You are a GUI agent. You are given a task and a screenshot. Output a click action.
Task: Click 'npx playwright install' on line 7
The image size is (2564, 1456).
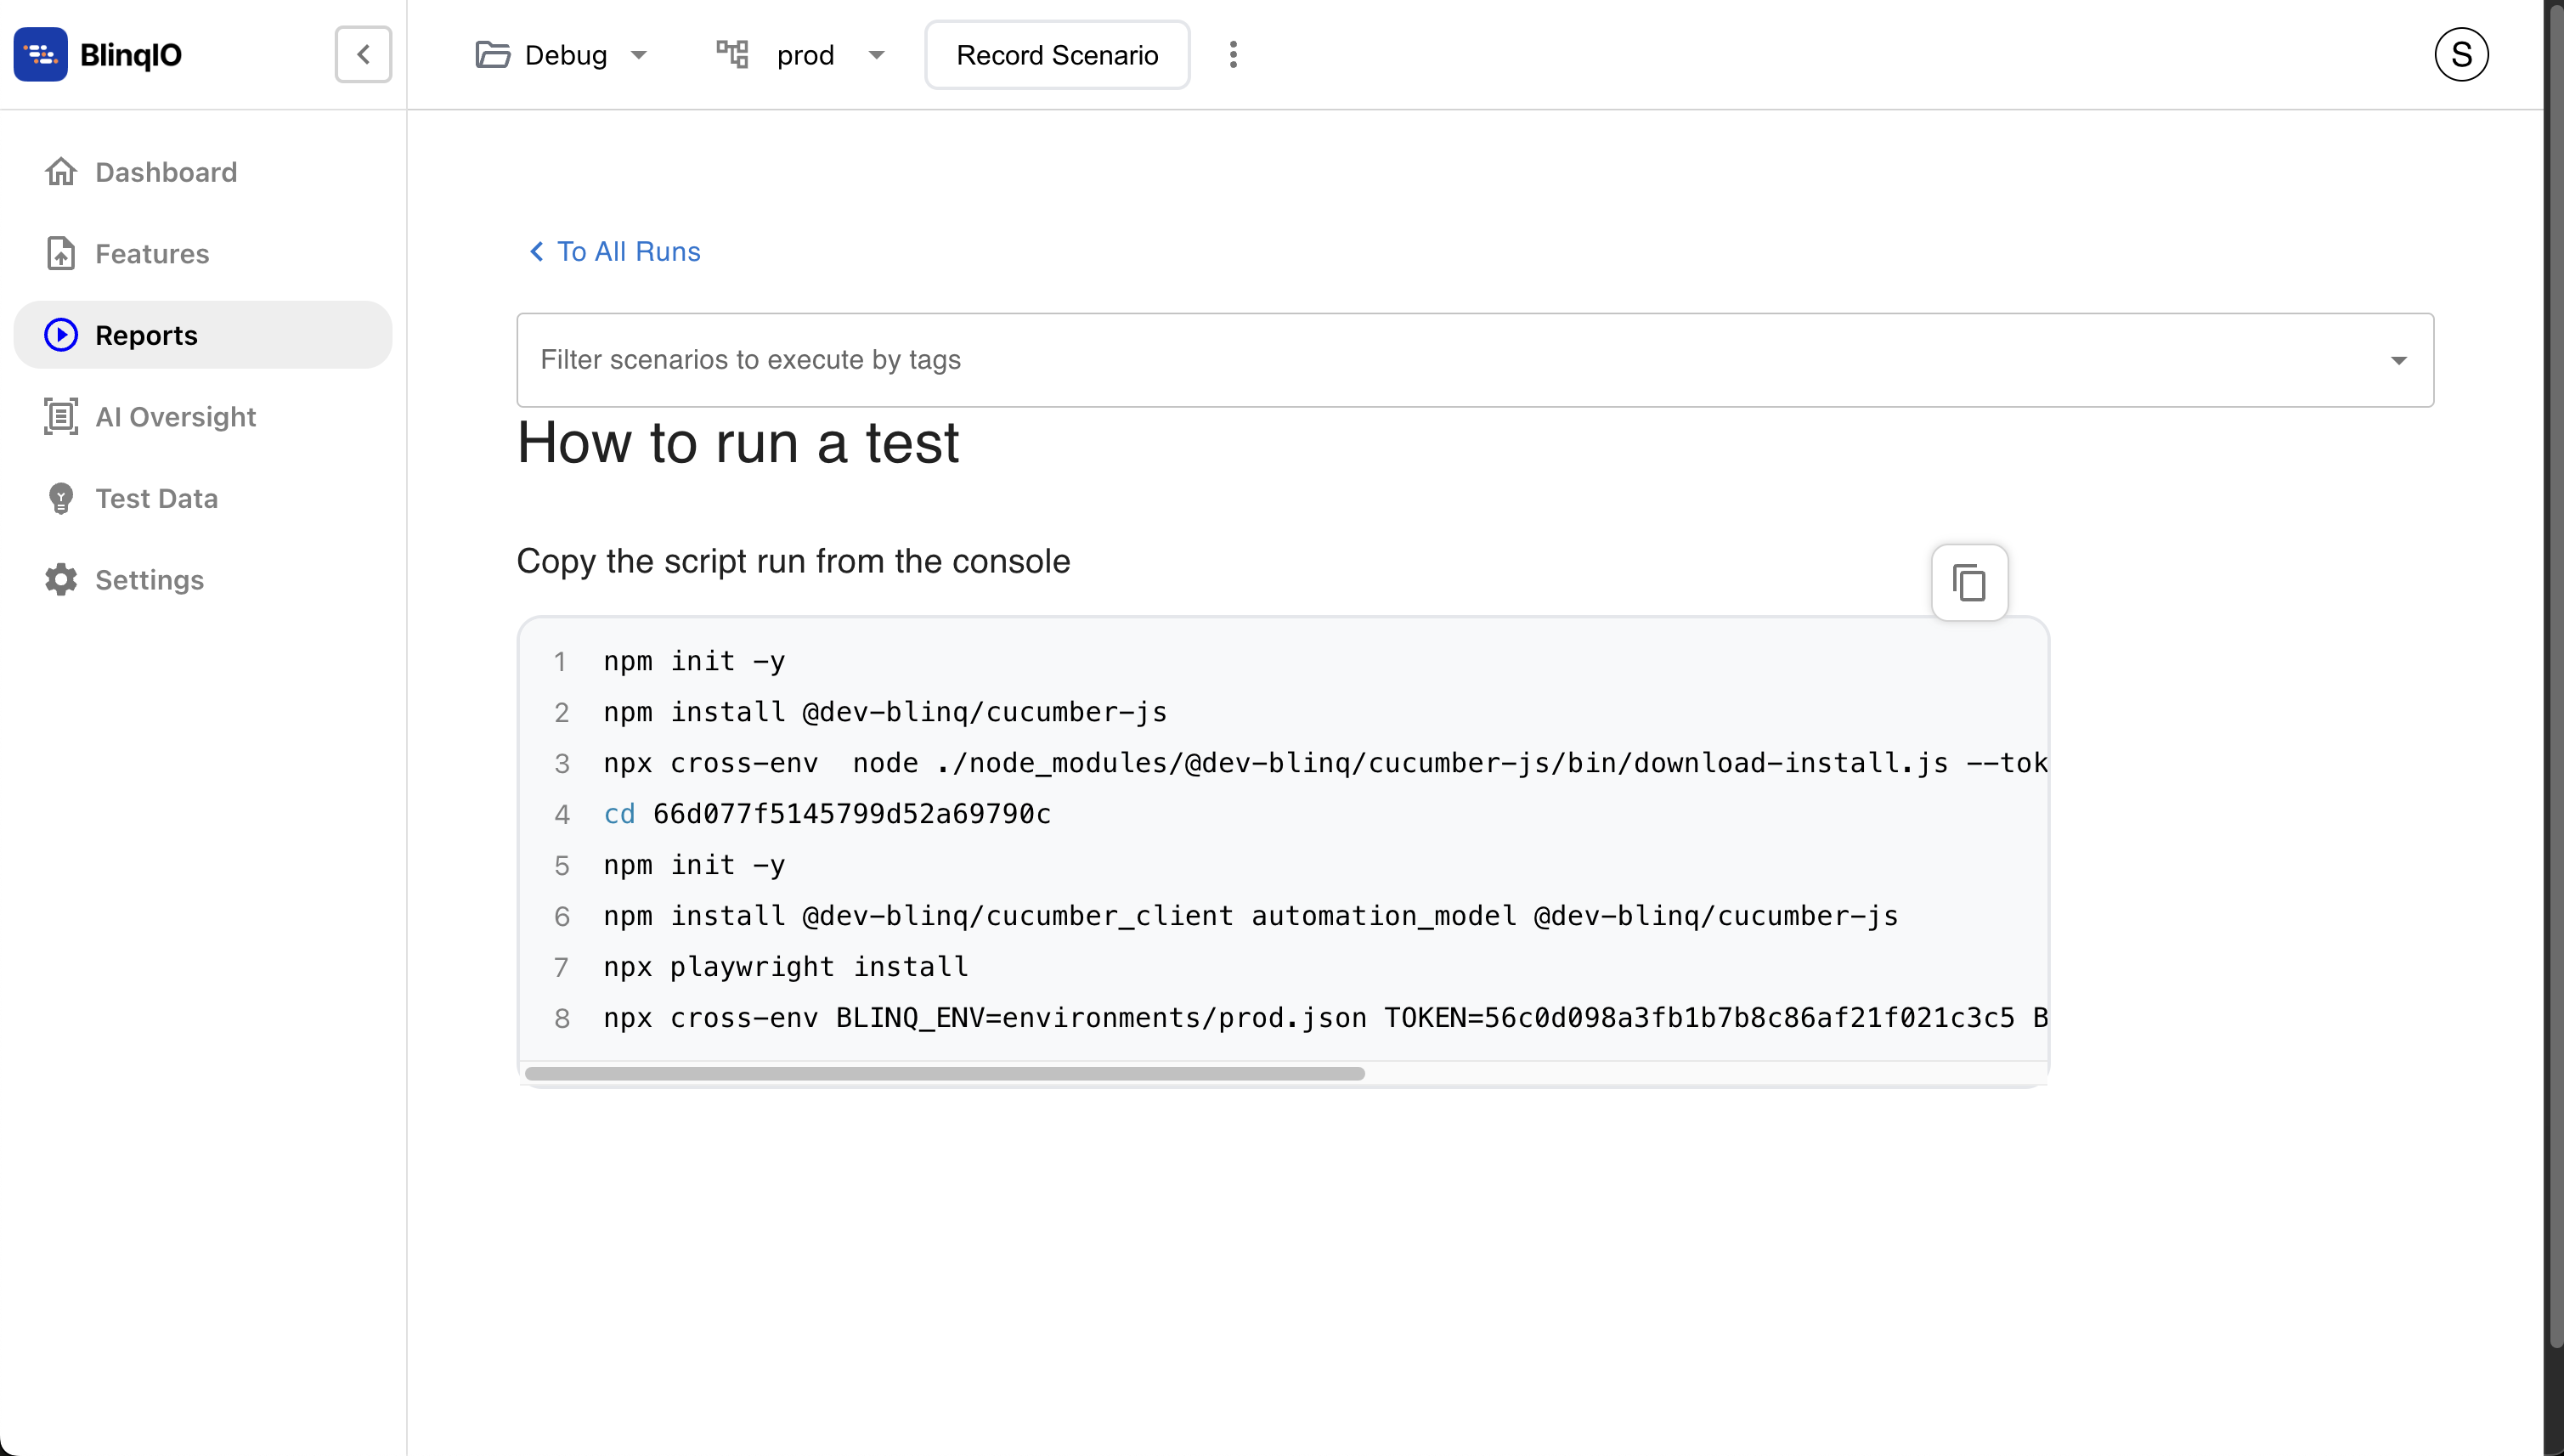click(x=785, y=967)
